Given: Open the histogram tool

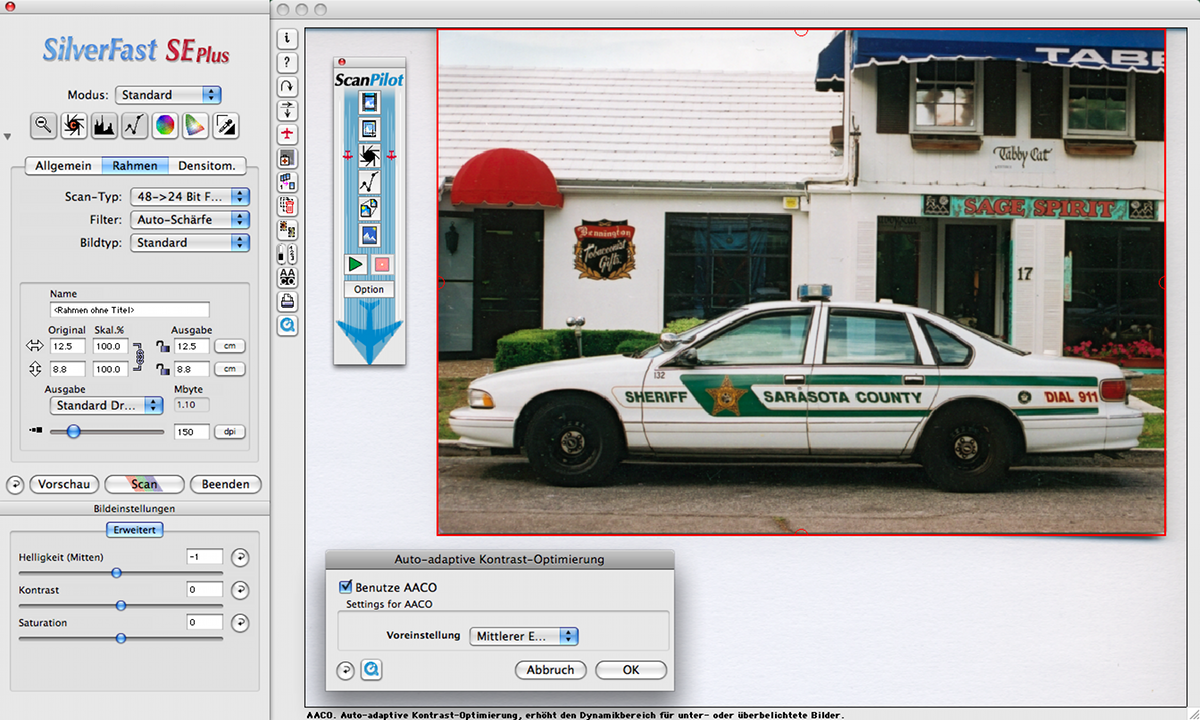Looking at the screenshot, I should click(104, 125).
